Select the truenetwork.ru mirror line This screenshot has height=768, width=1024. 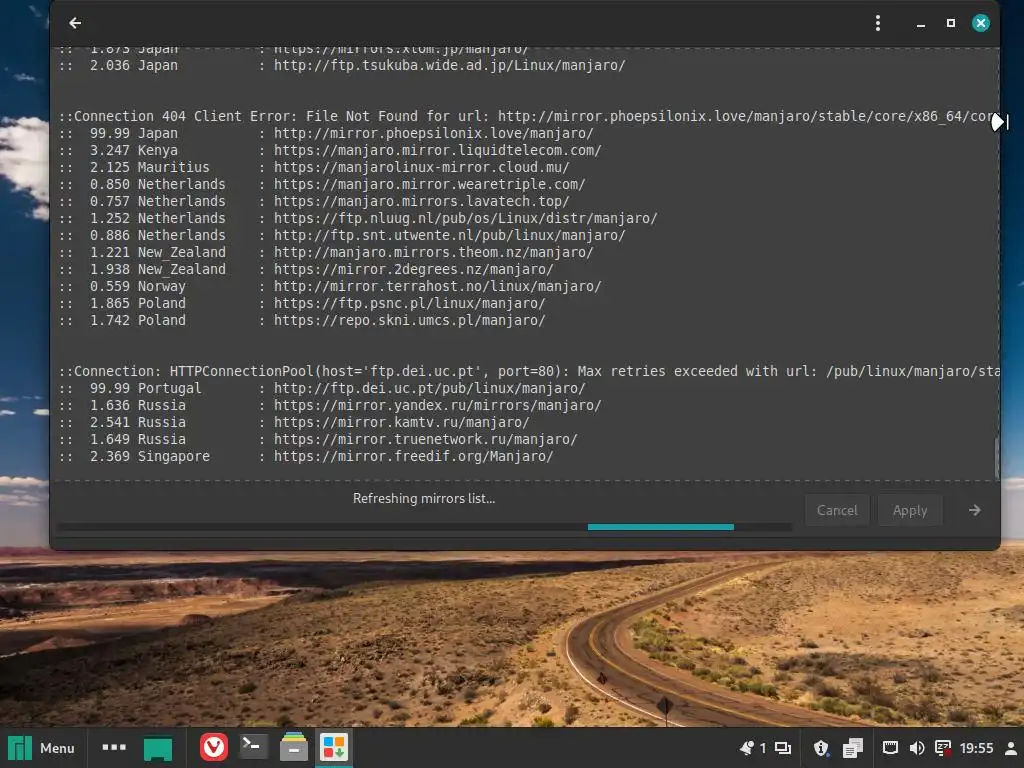pos(319,439)
